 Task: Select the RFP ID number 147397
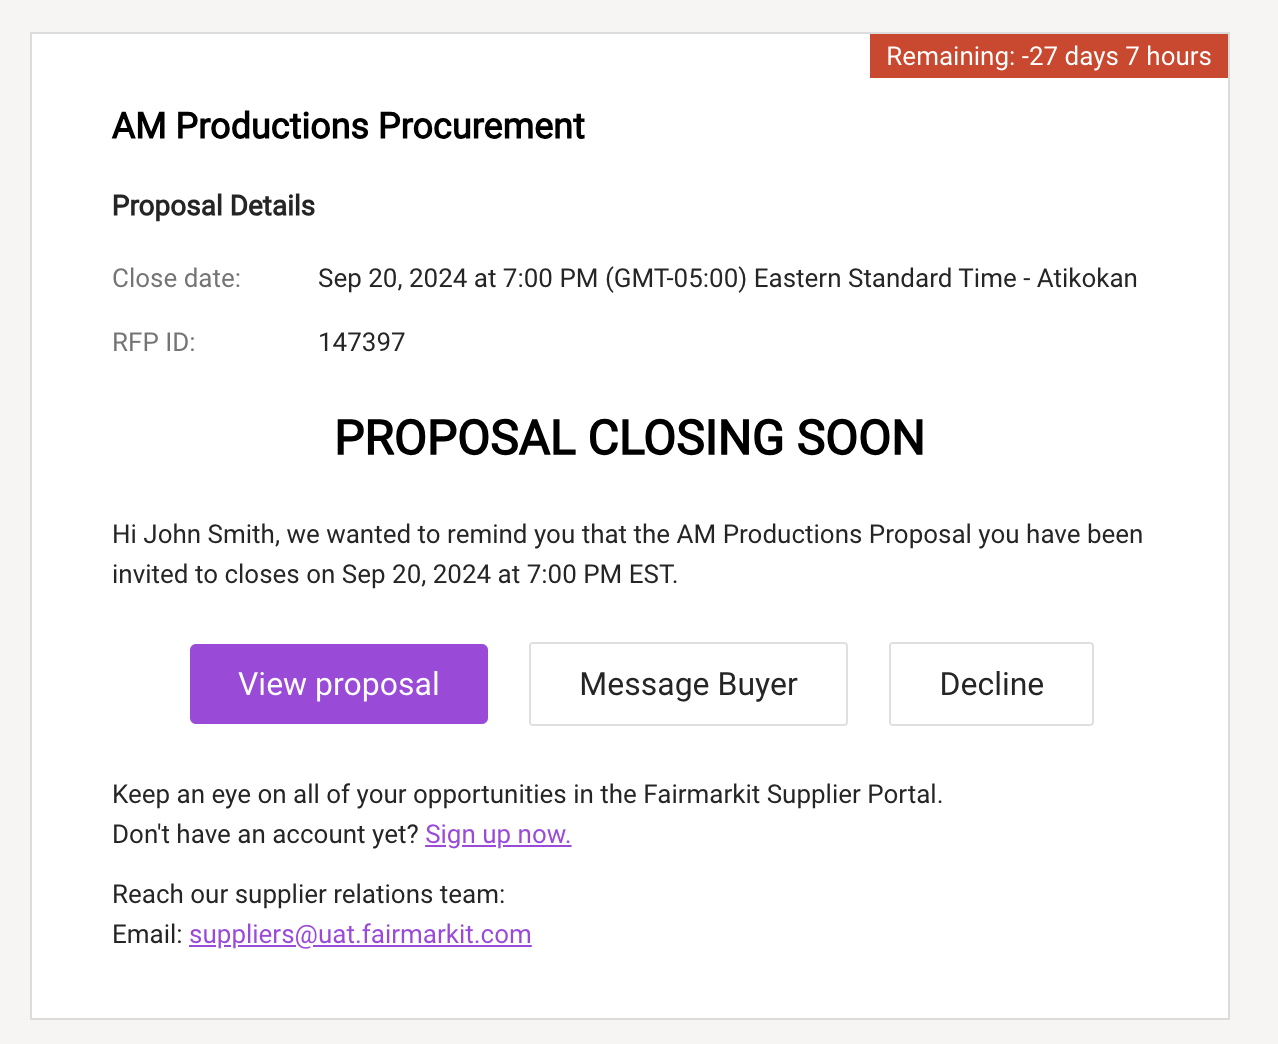click(361, 342)
